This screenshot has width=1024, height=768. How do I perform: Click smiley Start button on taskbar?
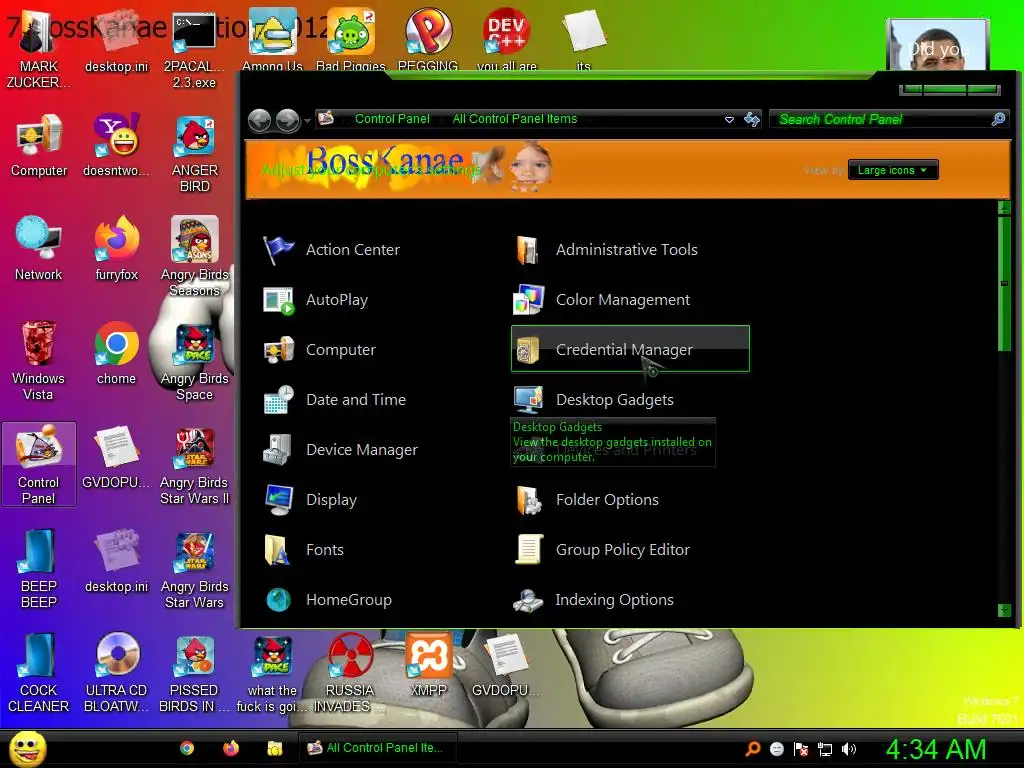click(27, 748)
